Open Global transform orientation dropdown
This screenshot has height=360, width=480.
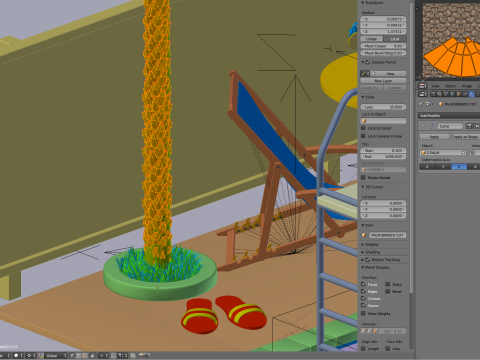tap(56, 356)
